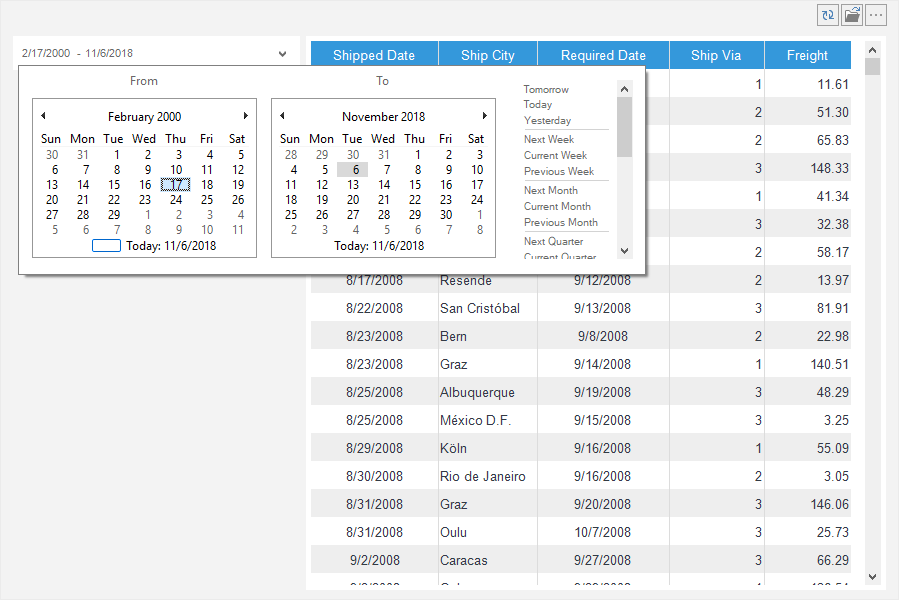Click the refresh icon in top toolbar

[828, 15]
